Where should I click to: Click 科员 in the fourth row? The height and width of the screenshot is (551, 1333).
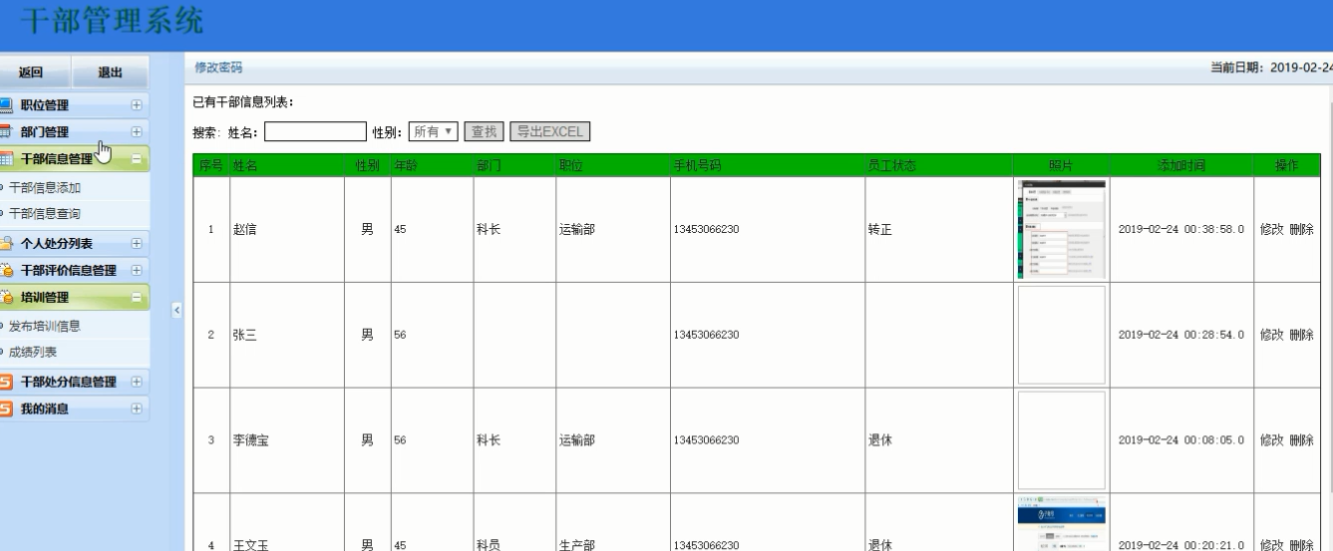(x=489, y=545)
